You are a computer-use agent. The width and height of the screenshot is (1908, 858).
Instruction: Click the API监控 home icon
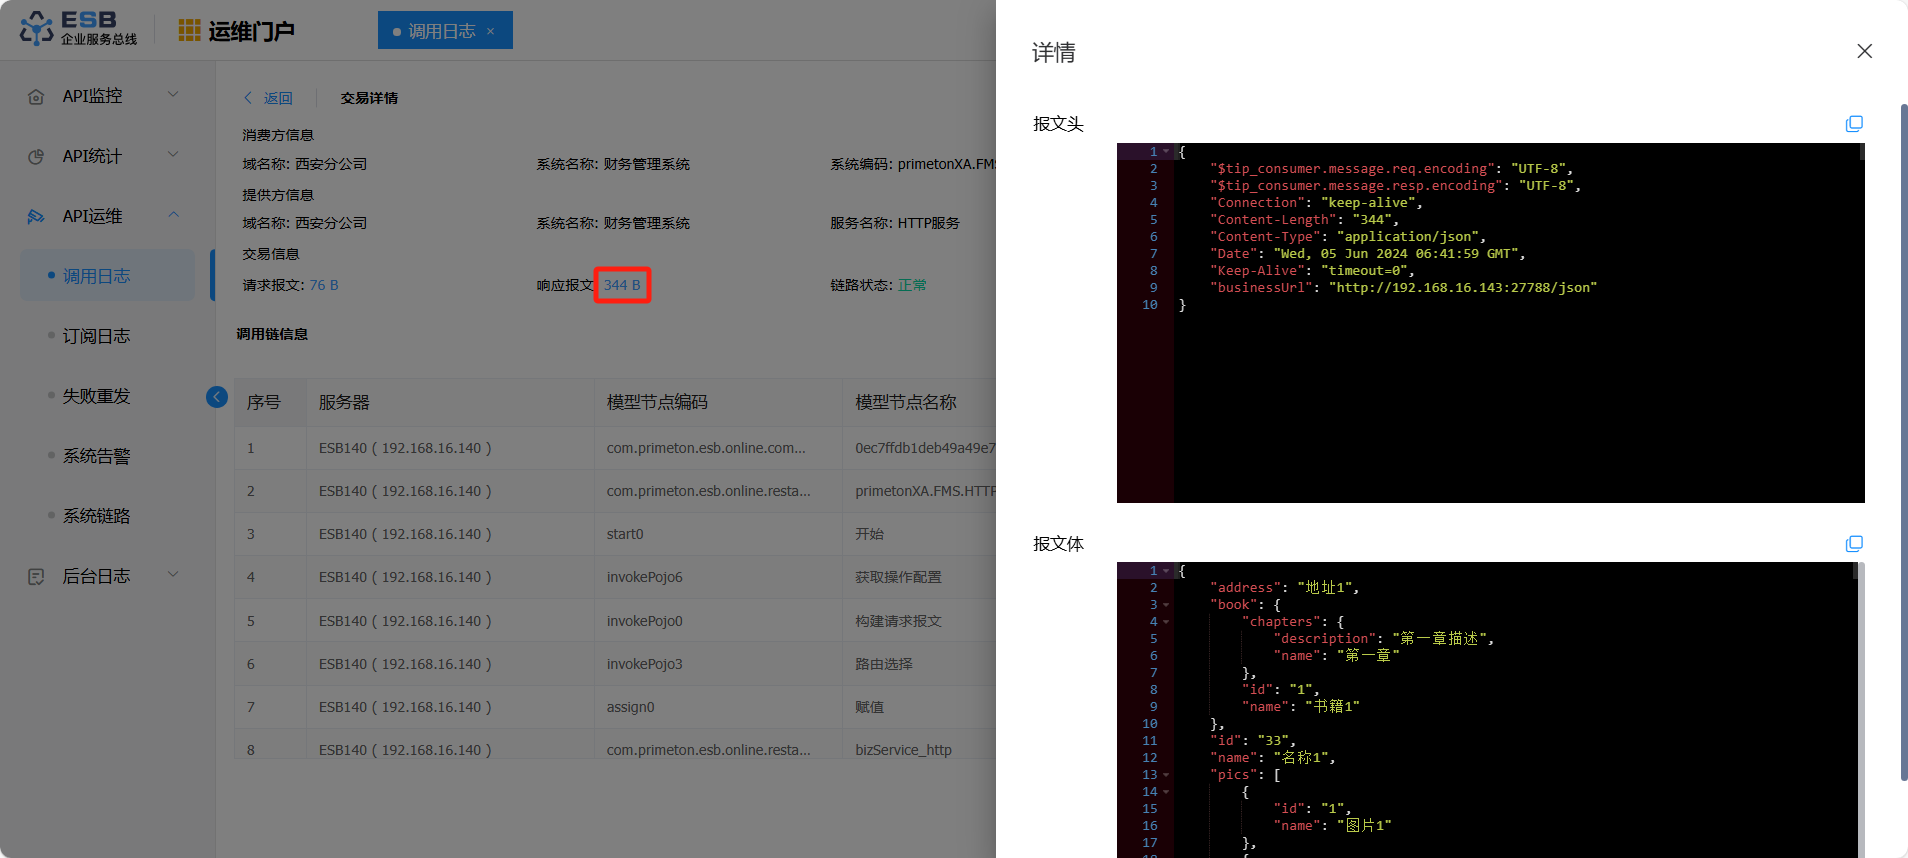click(x=37, y=97)
